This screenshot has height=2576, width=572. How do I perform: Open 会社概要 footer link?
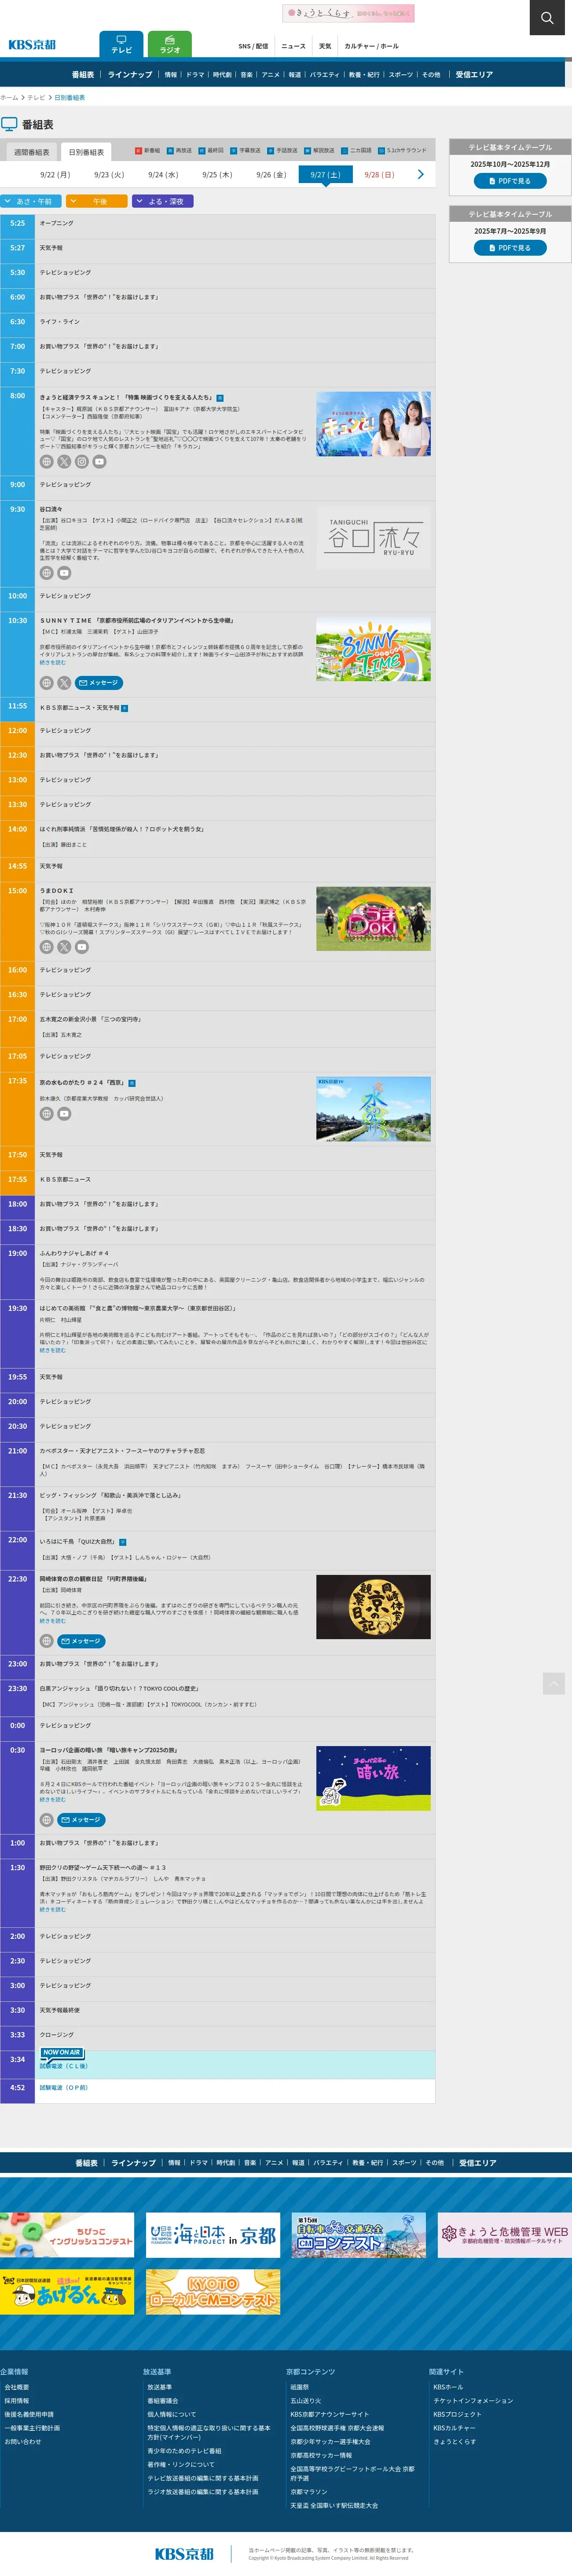[x=17, y=2387]
